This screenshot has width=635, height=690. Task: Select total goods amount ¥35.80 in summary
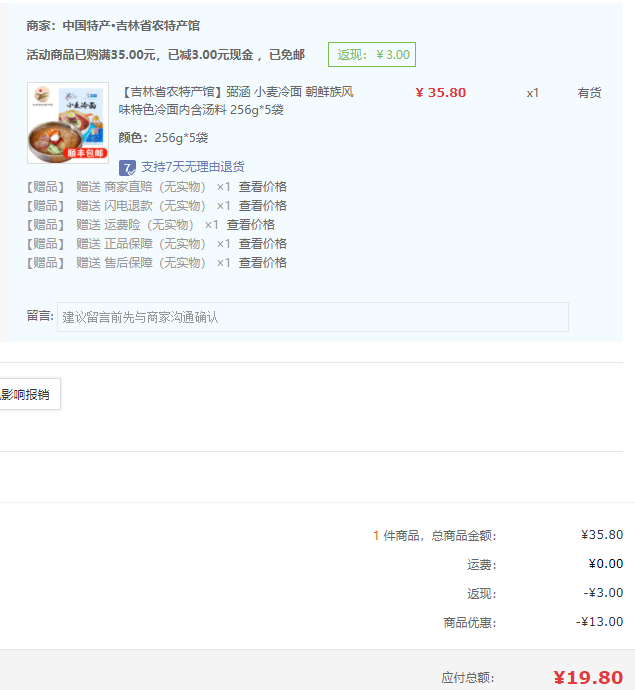[x=602, y=535]
